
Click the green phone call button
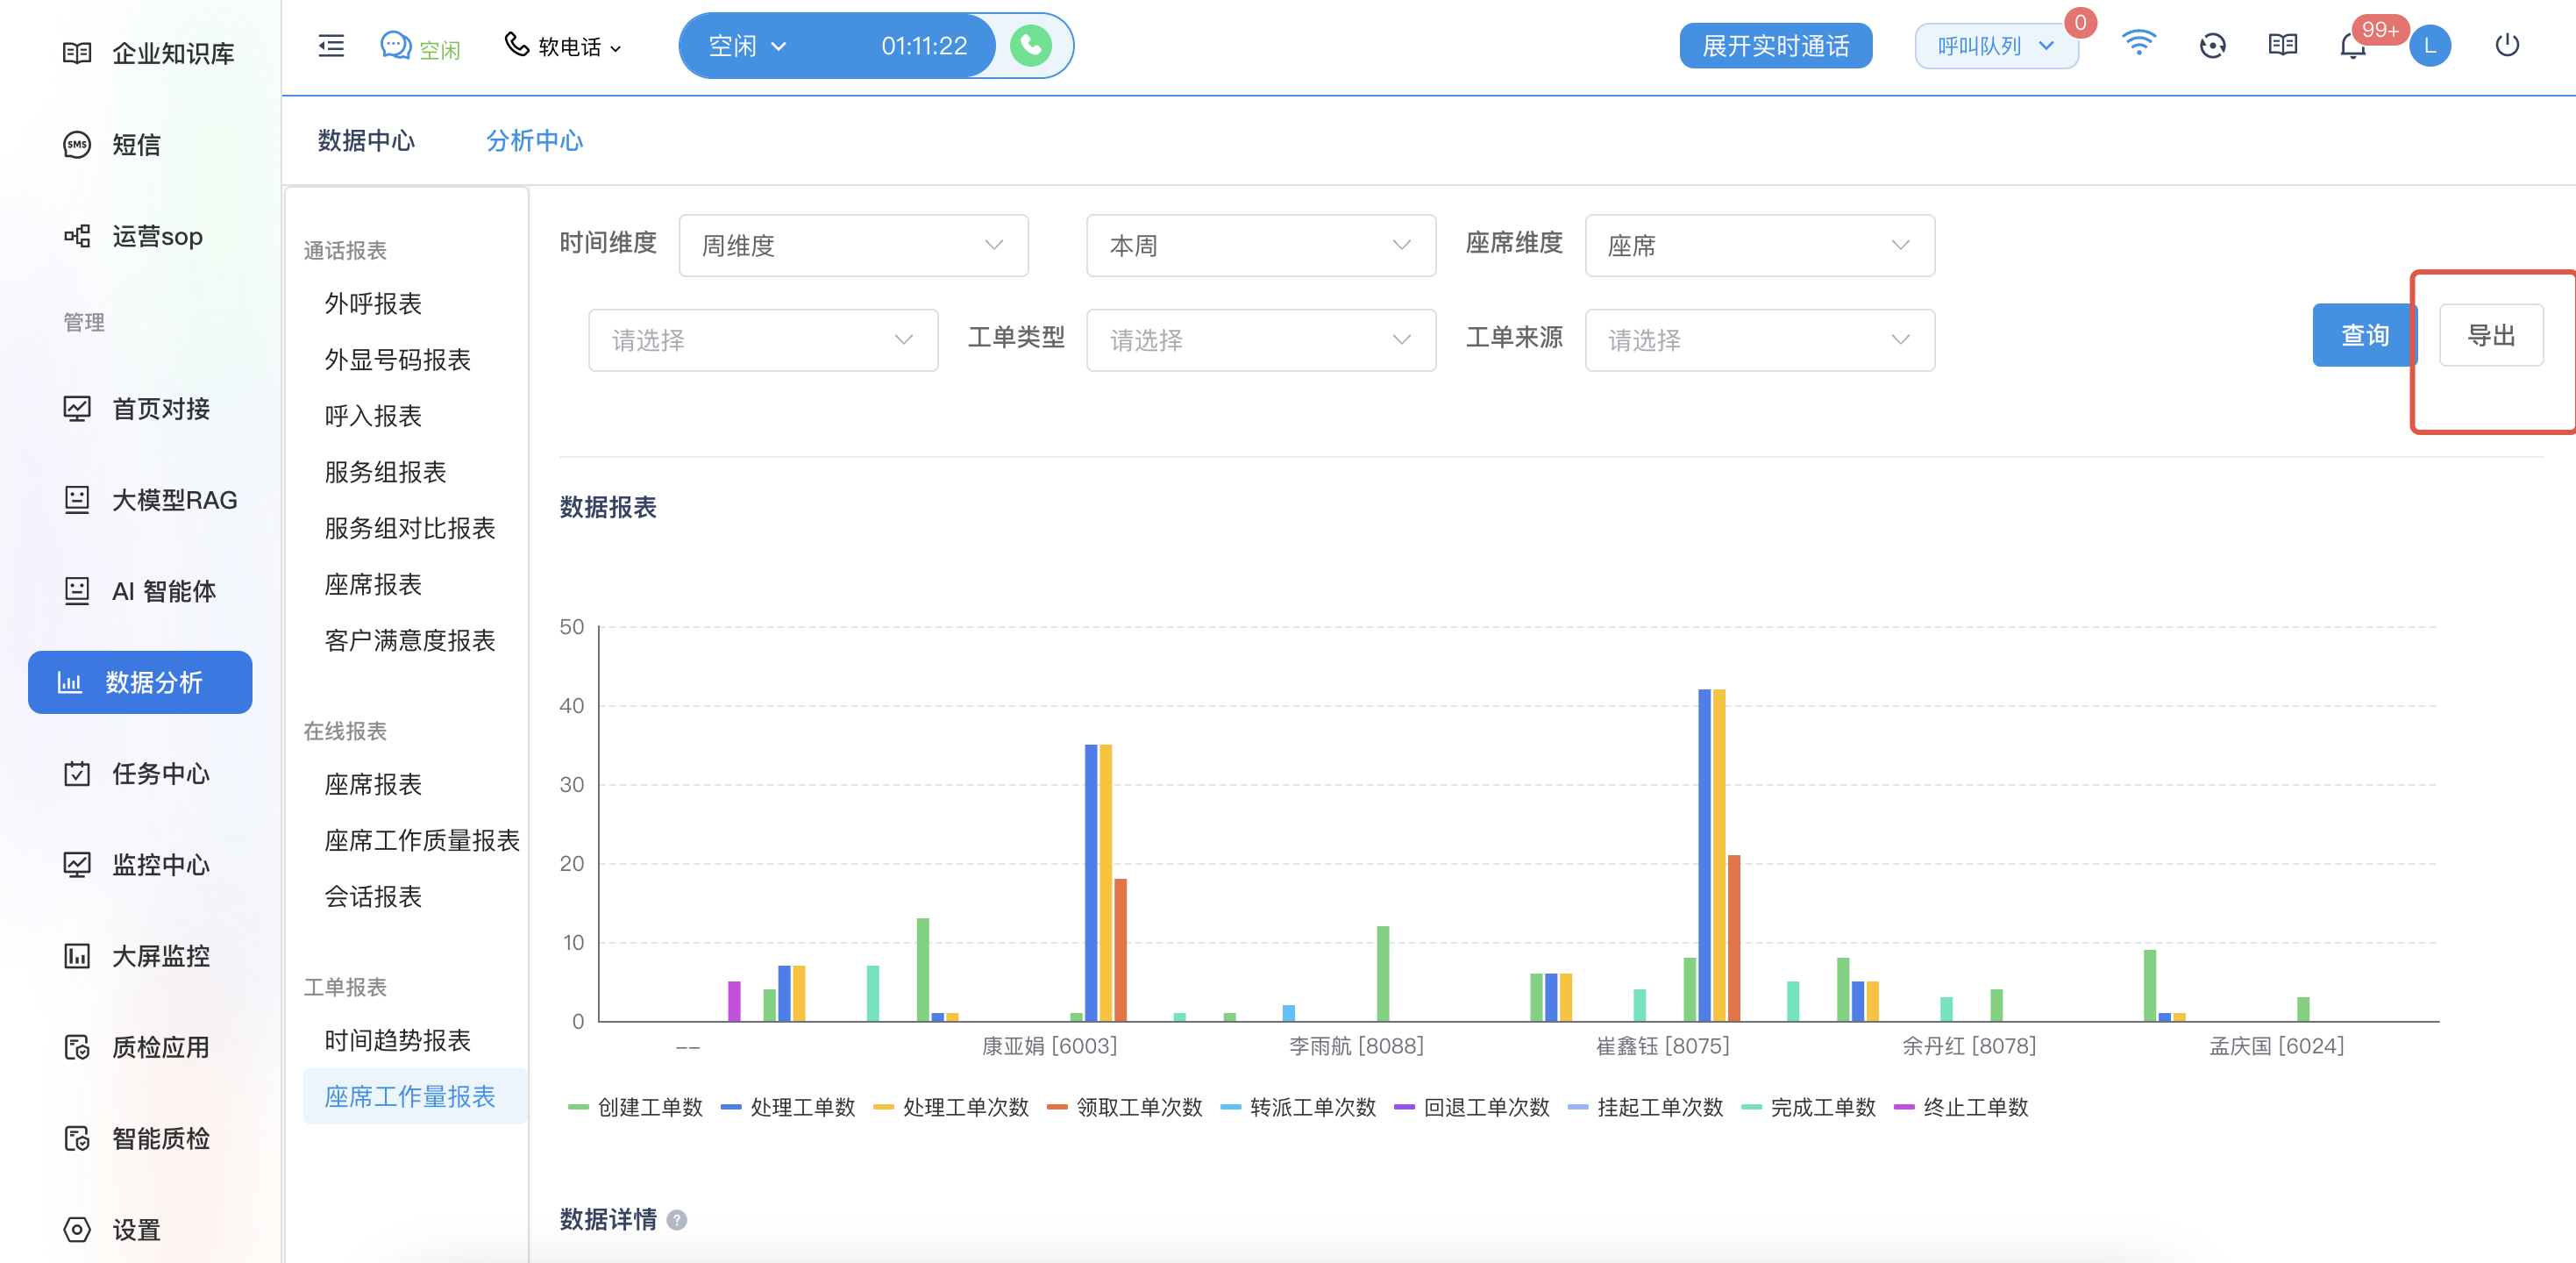[1031, 46]
